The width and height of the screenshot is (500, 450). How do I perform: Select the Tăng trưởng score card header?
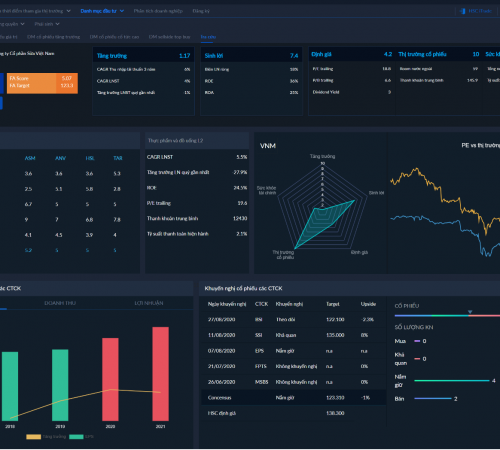143,56
